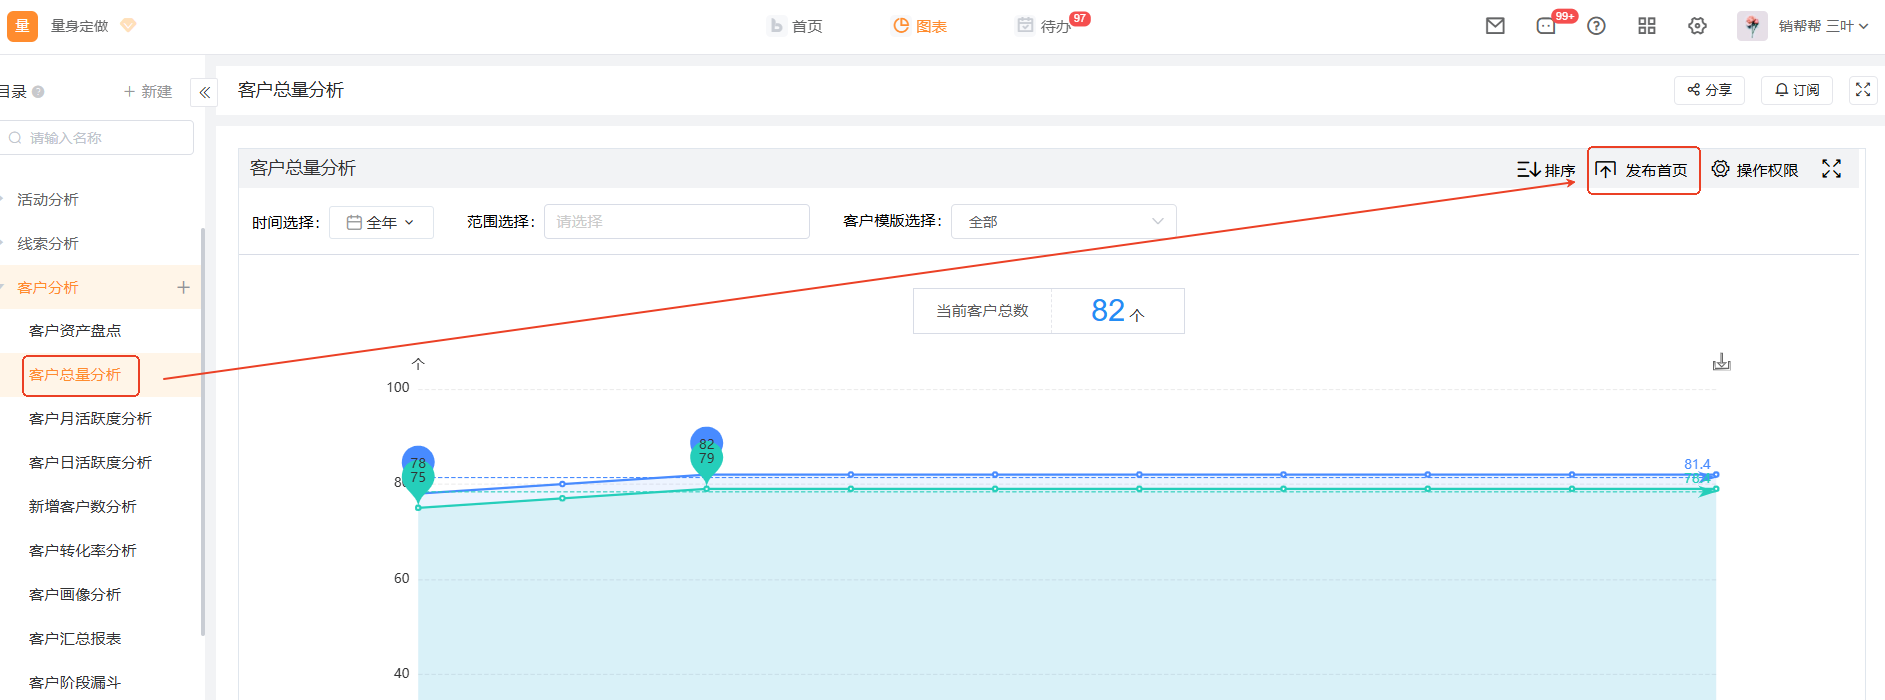Select 客户转化率分析 in the sidebar

pos(83,551)
